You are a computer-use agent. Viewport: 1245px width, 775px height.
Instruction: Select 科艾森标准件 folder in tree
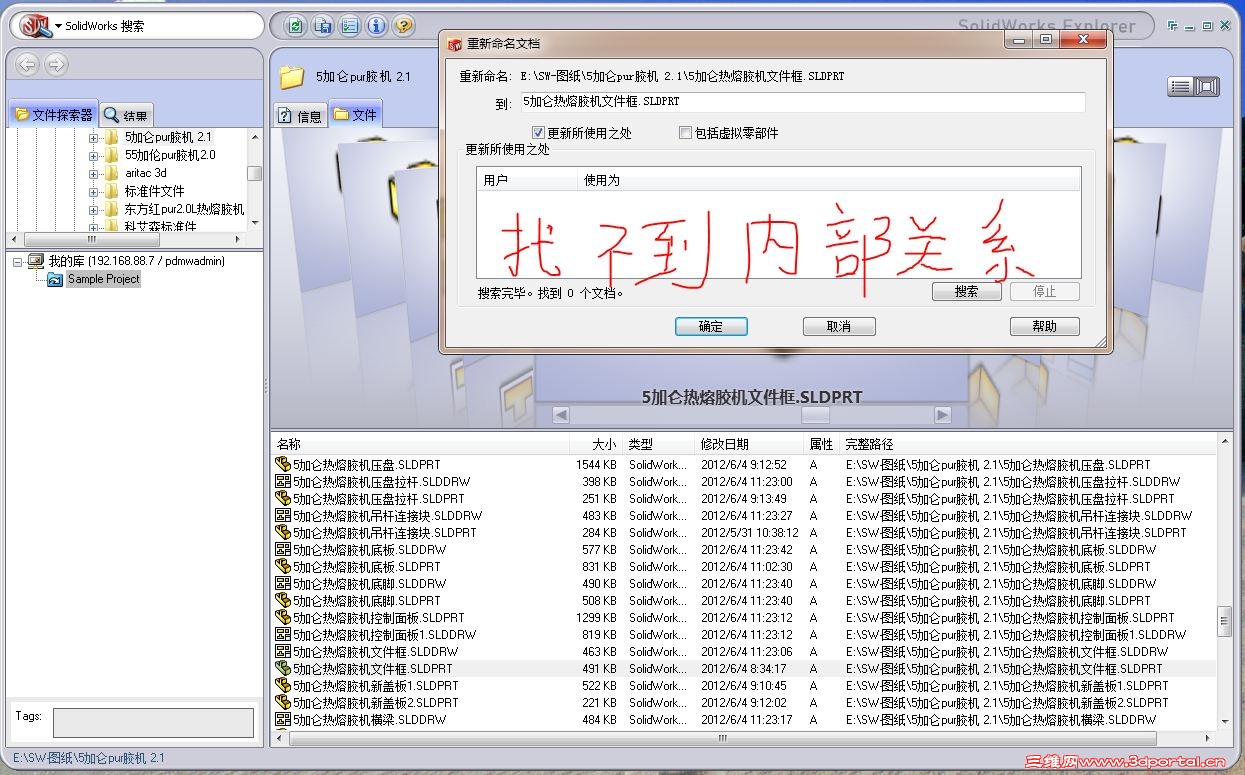160,226
